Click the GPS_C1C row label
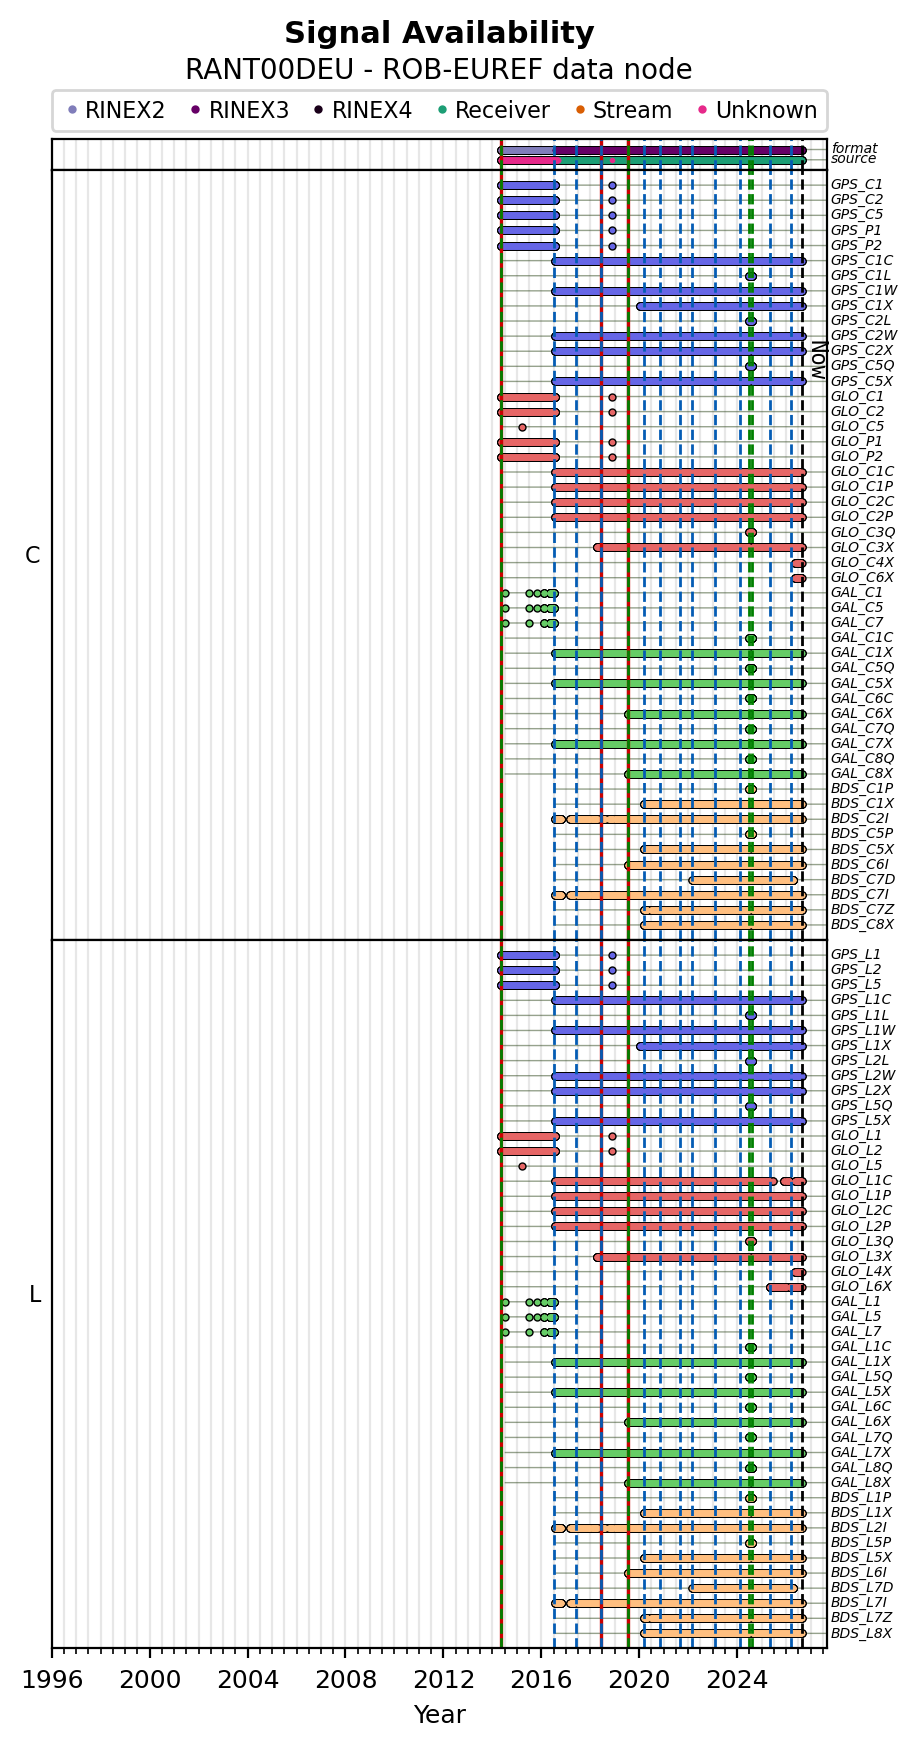This screenshot has width=918, height=1747. pos(862,261)
